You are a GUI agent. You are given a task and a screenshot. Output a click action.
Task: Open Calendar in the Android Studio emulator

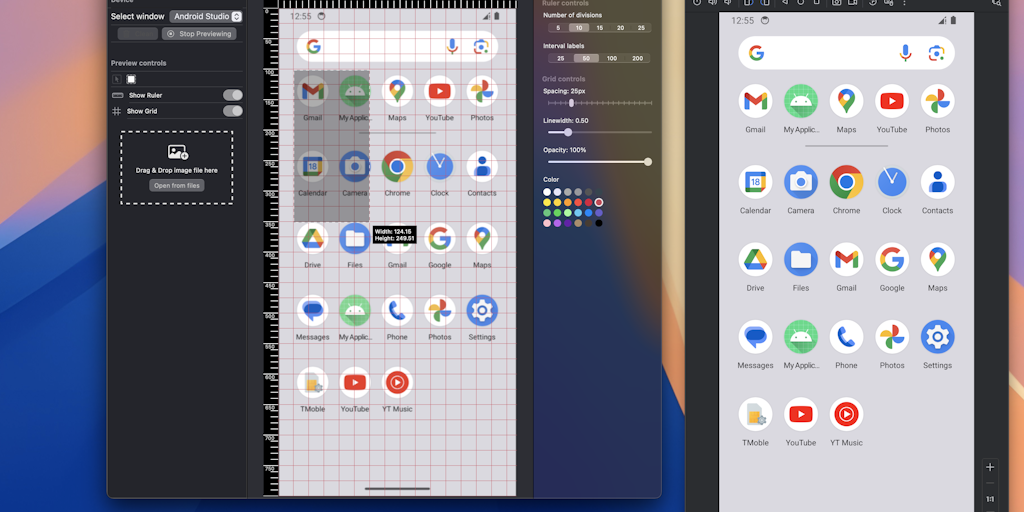click(x=755, y=182)
